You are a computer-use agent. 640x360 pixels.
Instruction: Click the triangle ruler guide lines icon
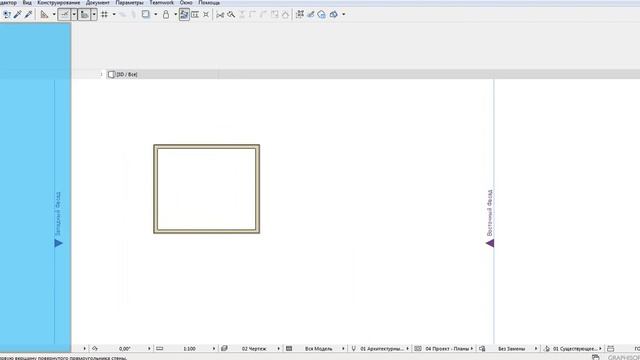point(44,15)
